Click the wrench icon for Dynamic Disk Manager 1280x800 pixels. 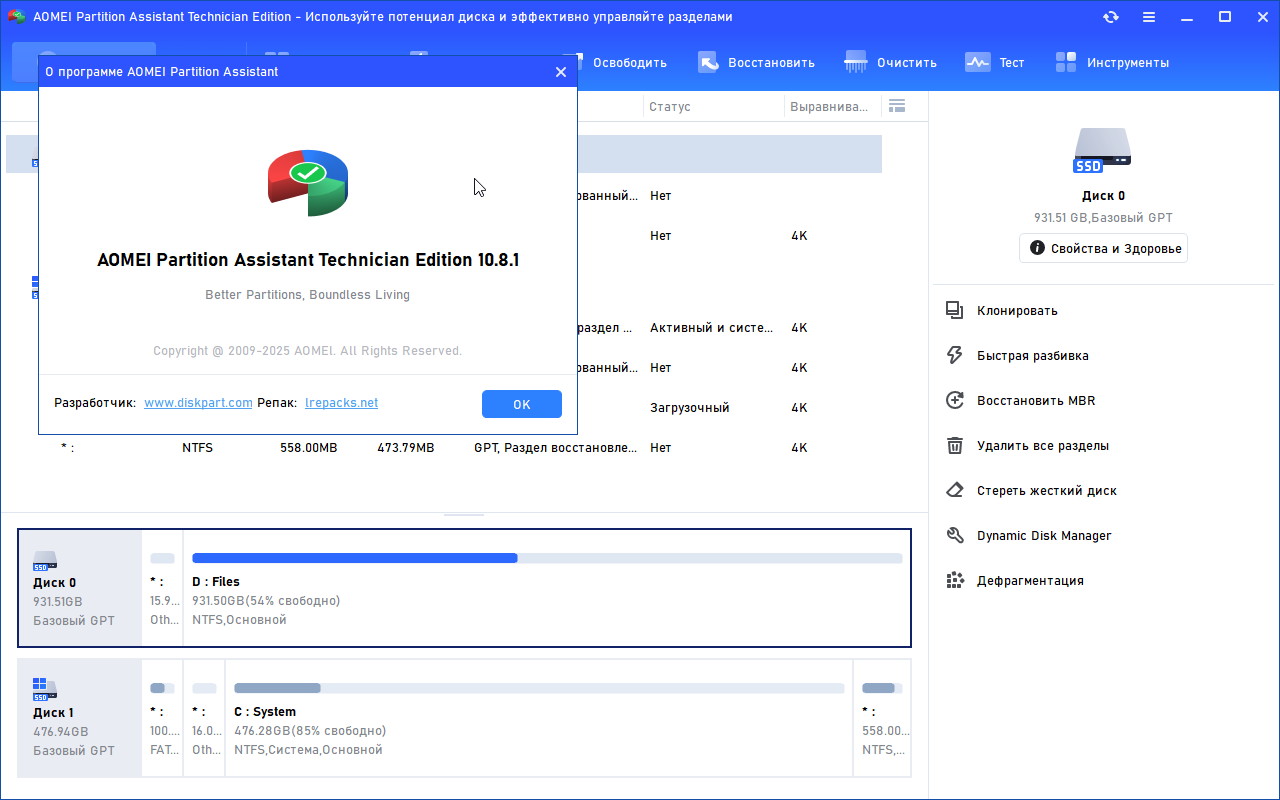click(955, 535)
